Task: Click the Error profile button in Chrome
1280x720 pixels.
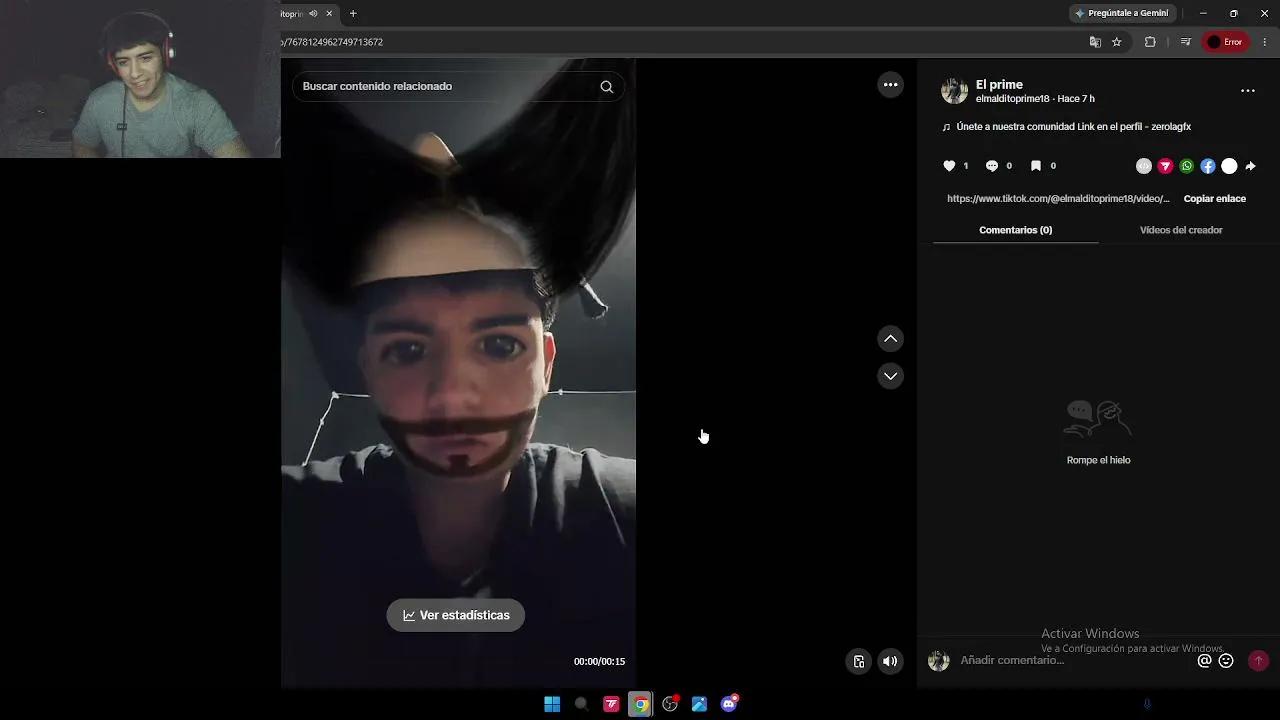Action: 1225,42
